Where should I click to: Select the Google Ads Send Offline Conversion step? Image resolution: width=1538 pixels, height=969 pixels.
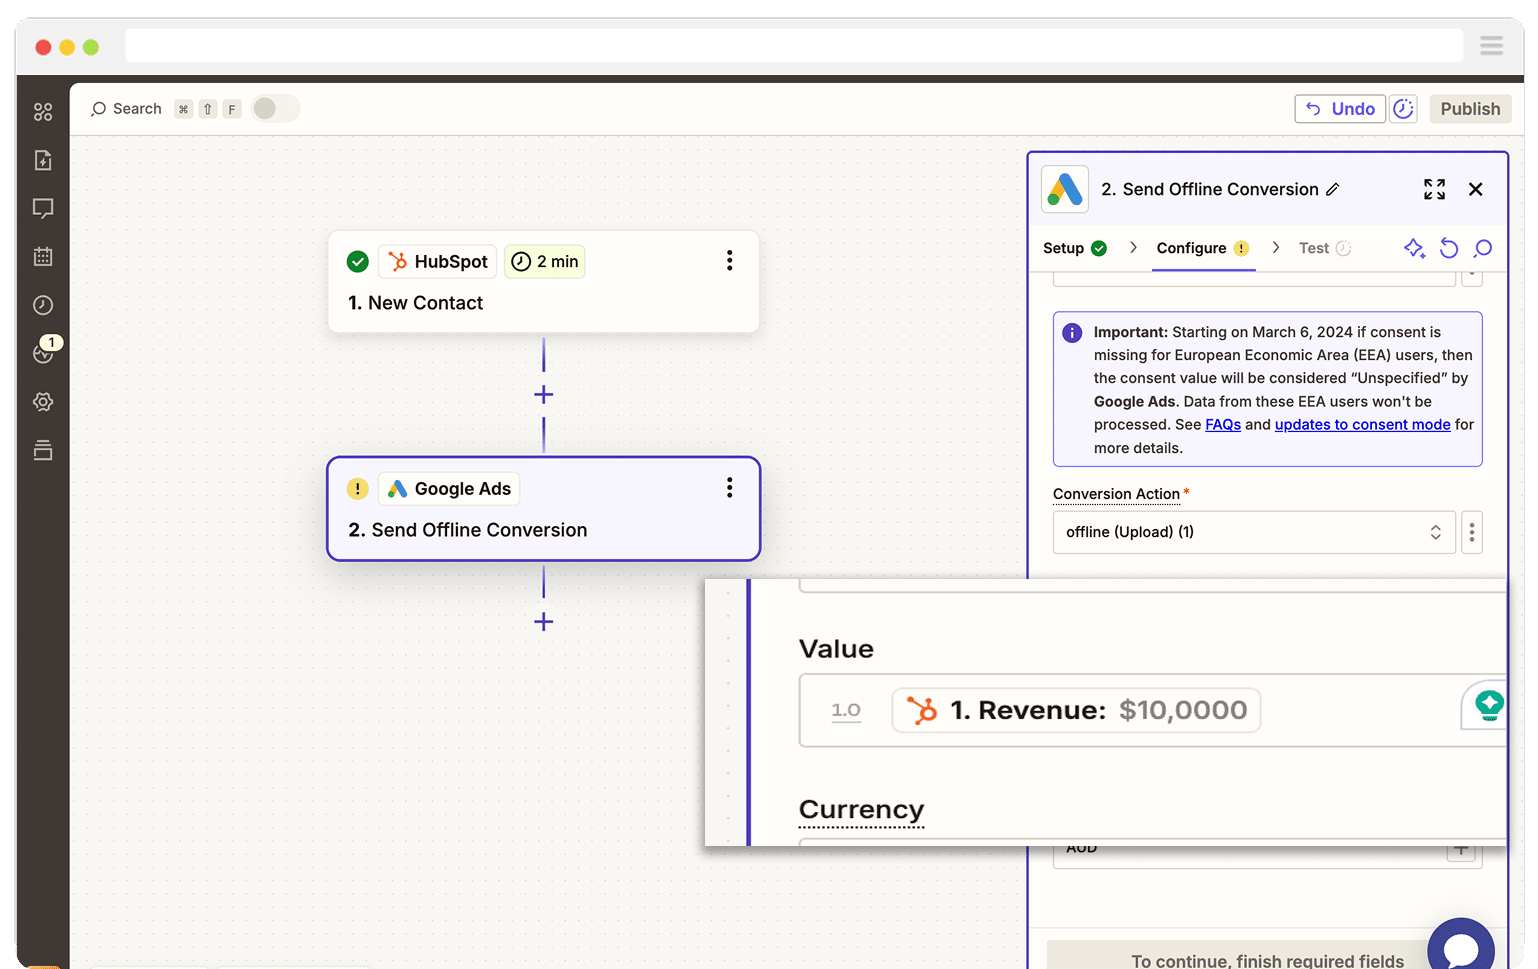point(544,509)
